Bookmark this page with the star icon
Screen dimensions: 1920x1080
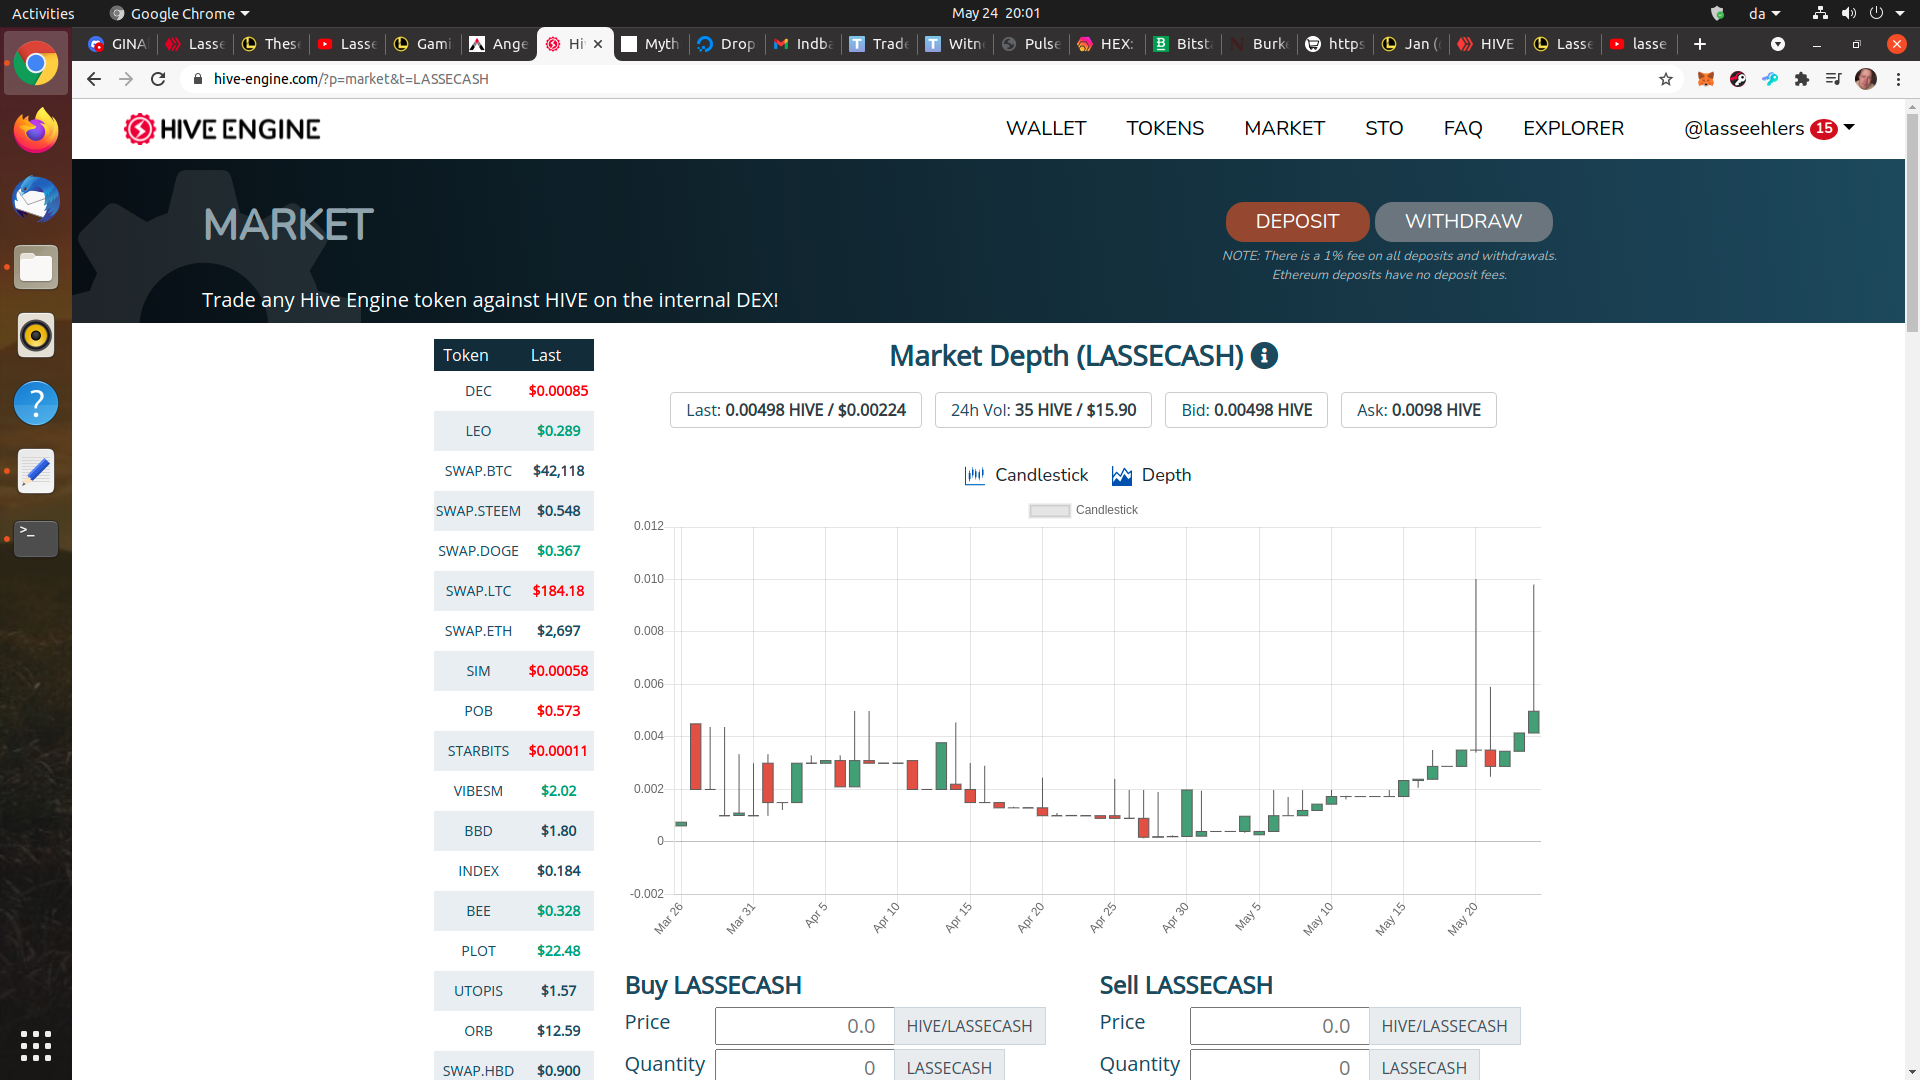pyautogui.click(x=1666, y=79)
